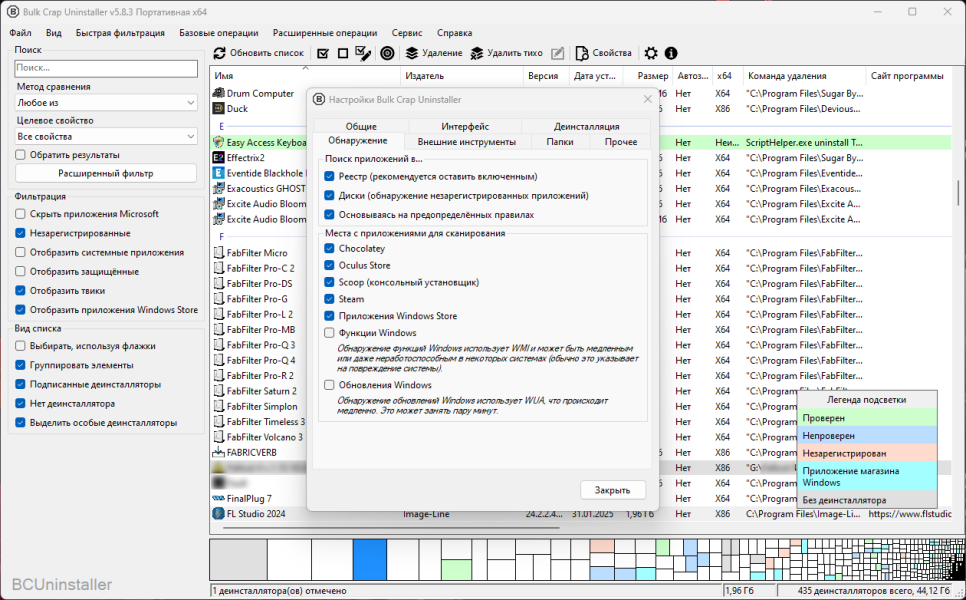Click the Exacoustics GHOST app icon
The height and width of the screenshot is (600, 966).
pos(218,189)
